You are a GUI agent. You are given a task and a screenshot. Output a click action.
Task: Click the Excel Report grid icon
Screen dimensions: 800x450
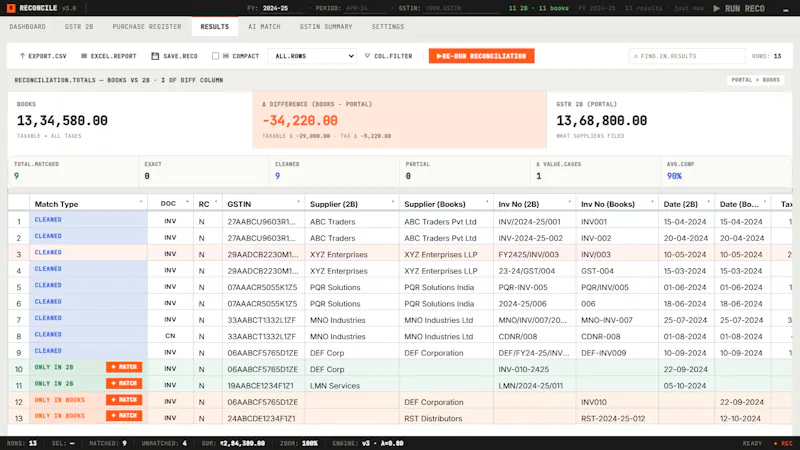[84, 56]
